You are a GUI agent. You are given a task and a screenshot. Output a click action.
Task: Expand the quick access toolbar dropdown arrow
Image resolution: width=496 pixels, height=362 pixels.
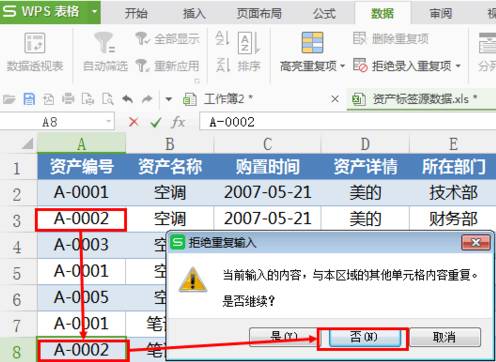coord(169,99)
